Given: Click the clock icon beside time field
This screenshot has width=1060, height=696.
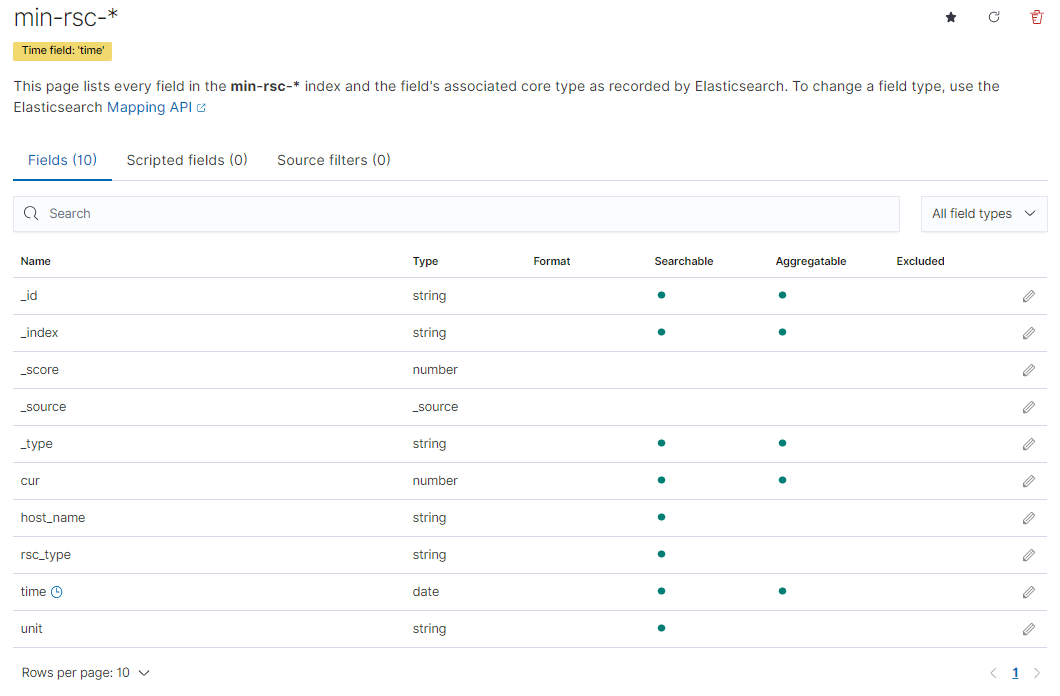Looking at the screenshot, I should tap(57, 592).
